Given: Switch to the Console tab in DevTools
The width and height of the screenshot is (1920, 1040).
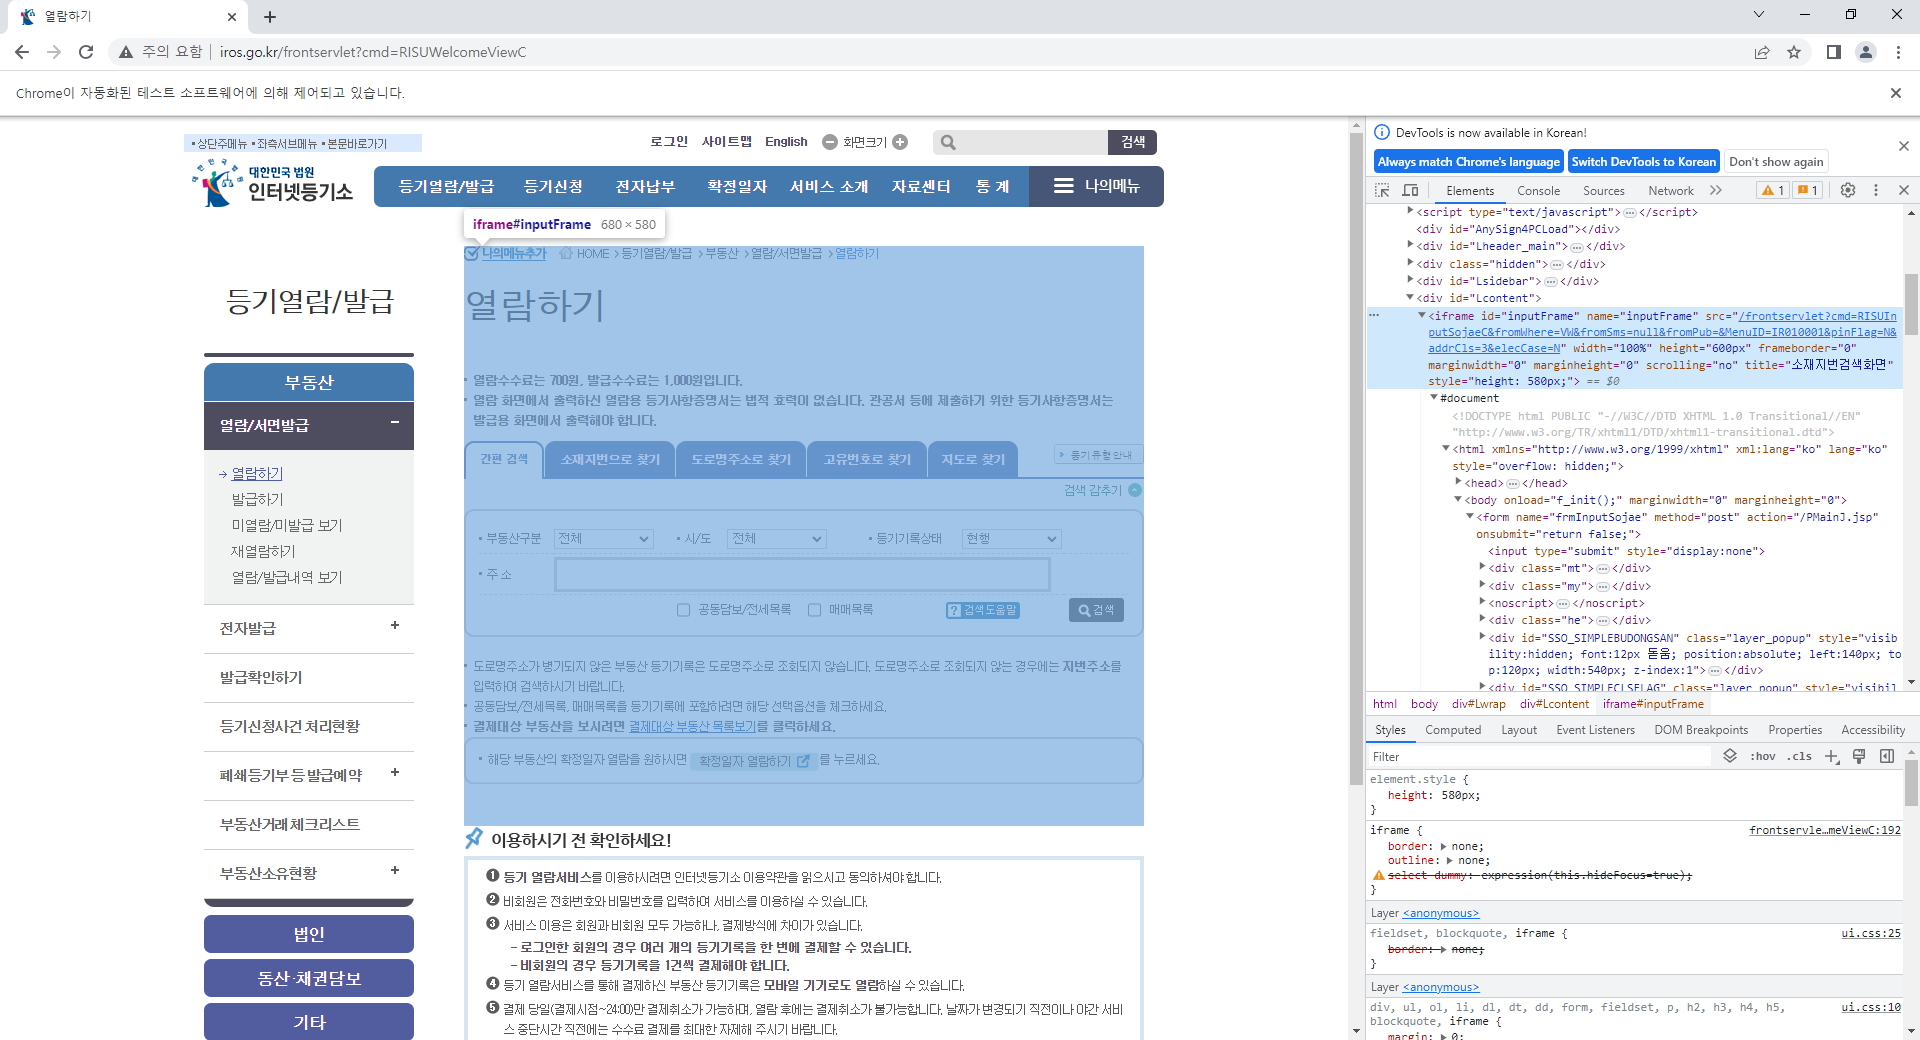Looking at the screenshot, I should [x=1538, y=191].
